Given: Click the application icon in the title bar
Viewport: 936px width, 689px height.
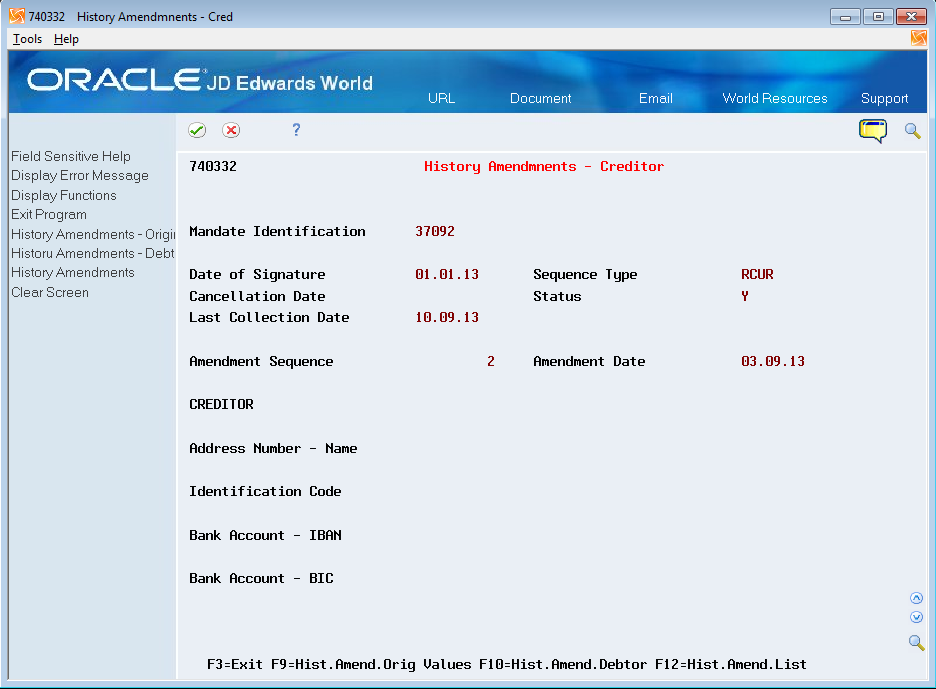Looking at the screenshot, I should tap(17, 16).
